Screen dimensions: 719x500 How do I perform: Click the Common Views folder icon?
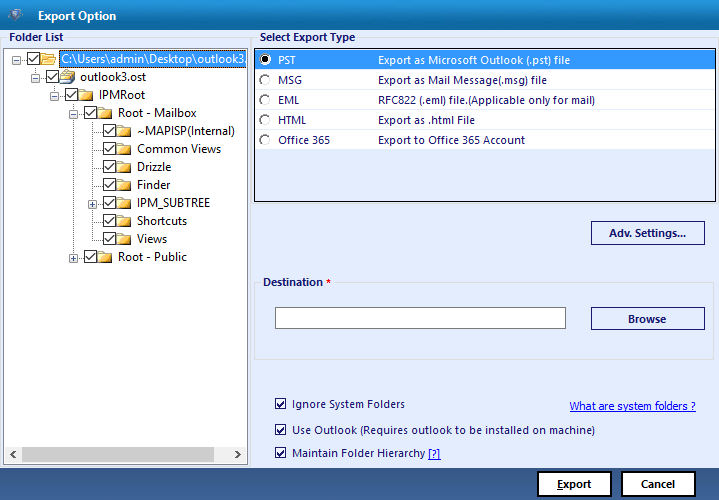124,149
